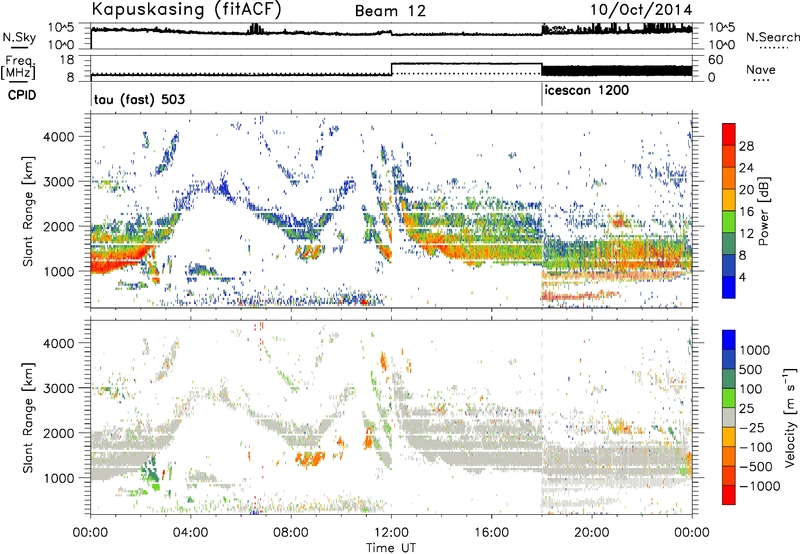Image resolution: width=800 pixels, height=554 pixels.
Task: Click the Beam 12 label
Action: coord(390,11)
